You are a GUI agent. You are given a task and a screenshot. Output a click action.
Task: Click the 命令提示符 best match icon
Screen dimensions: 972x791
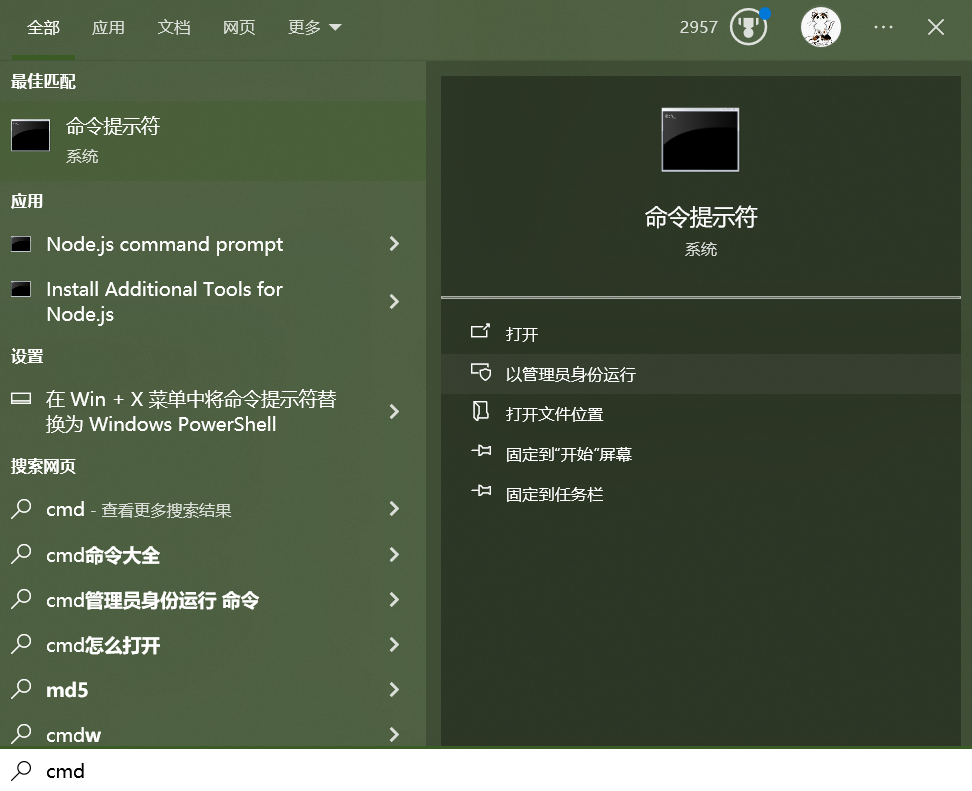[30, 135]
